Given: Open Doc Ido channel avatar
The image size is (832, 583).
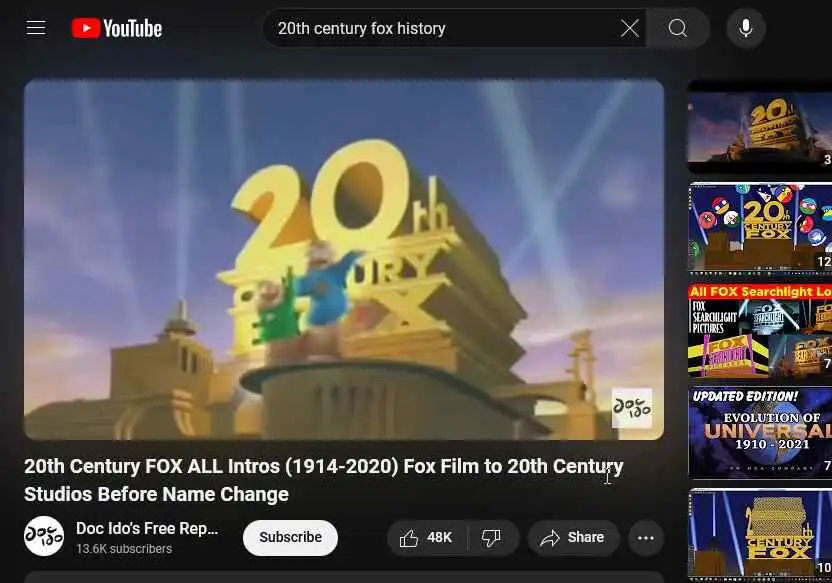Looking at the screenshot, I should (44, 536).
